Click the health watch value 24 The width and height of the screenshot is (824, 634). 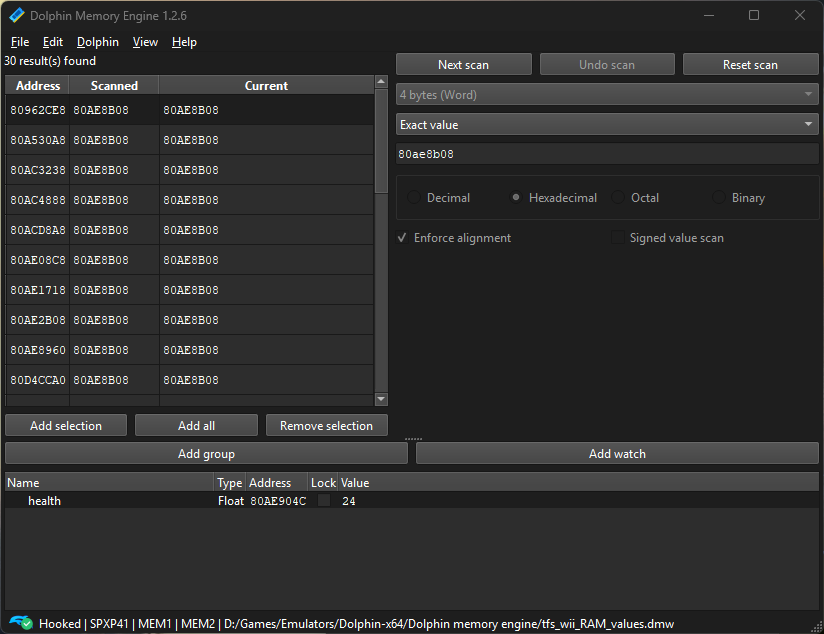coord(349,501)
